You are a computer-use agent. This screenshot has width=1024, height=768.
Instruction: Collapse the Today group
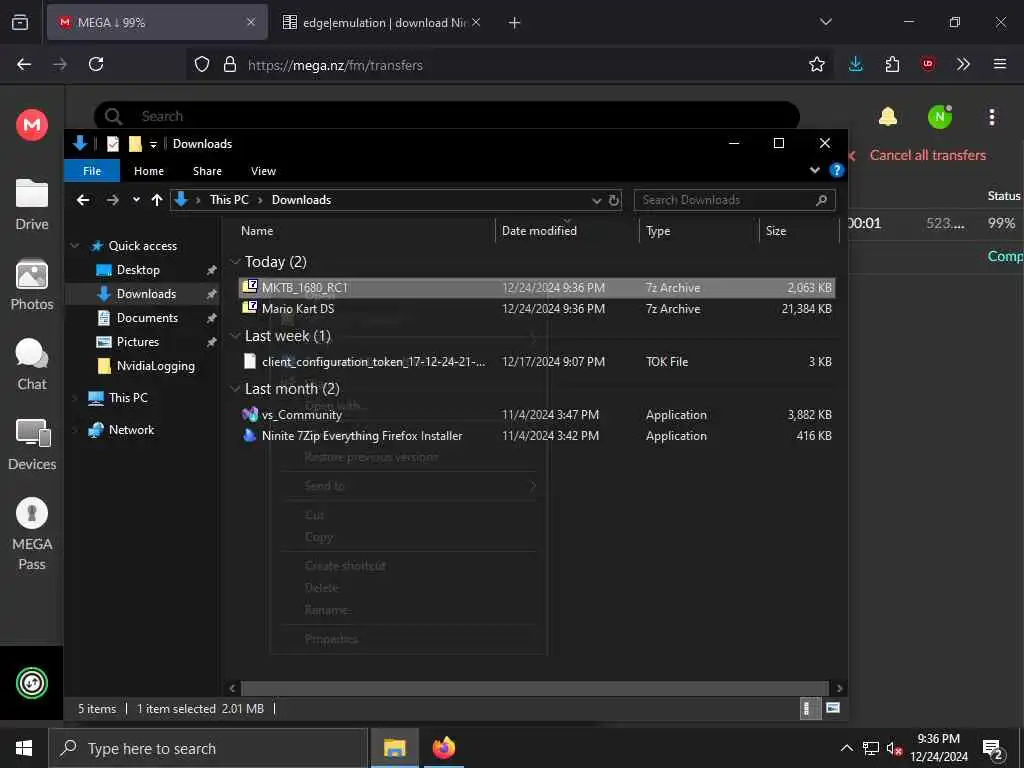coord(235,262)
